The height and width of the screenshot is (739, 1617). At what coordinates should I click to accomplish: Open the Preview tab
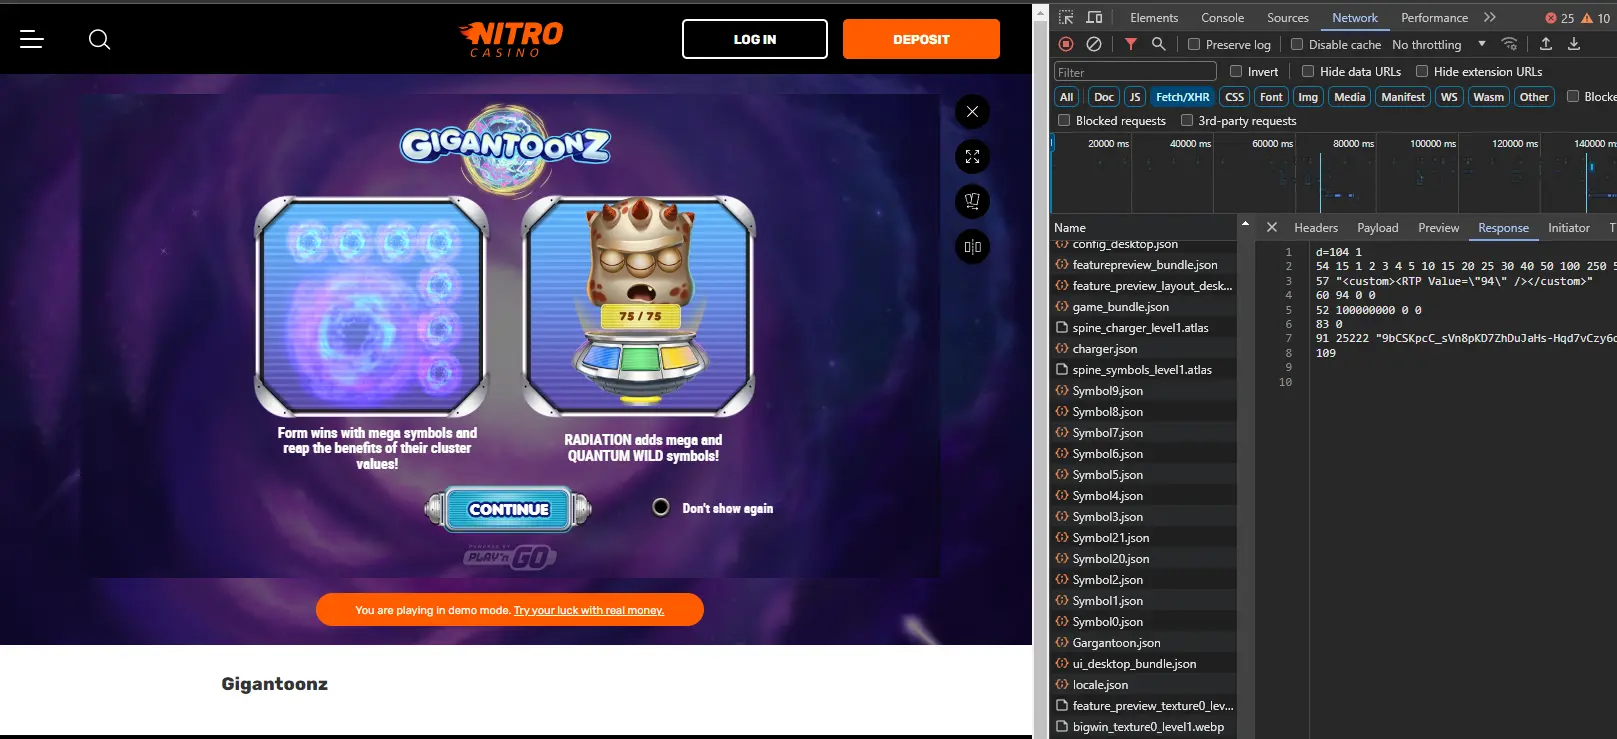click(x=1438, y=228)
